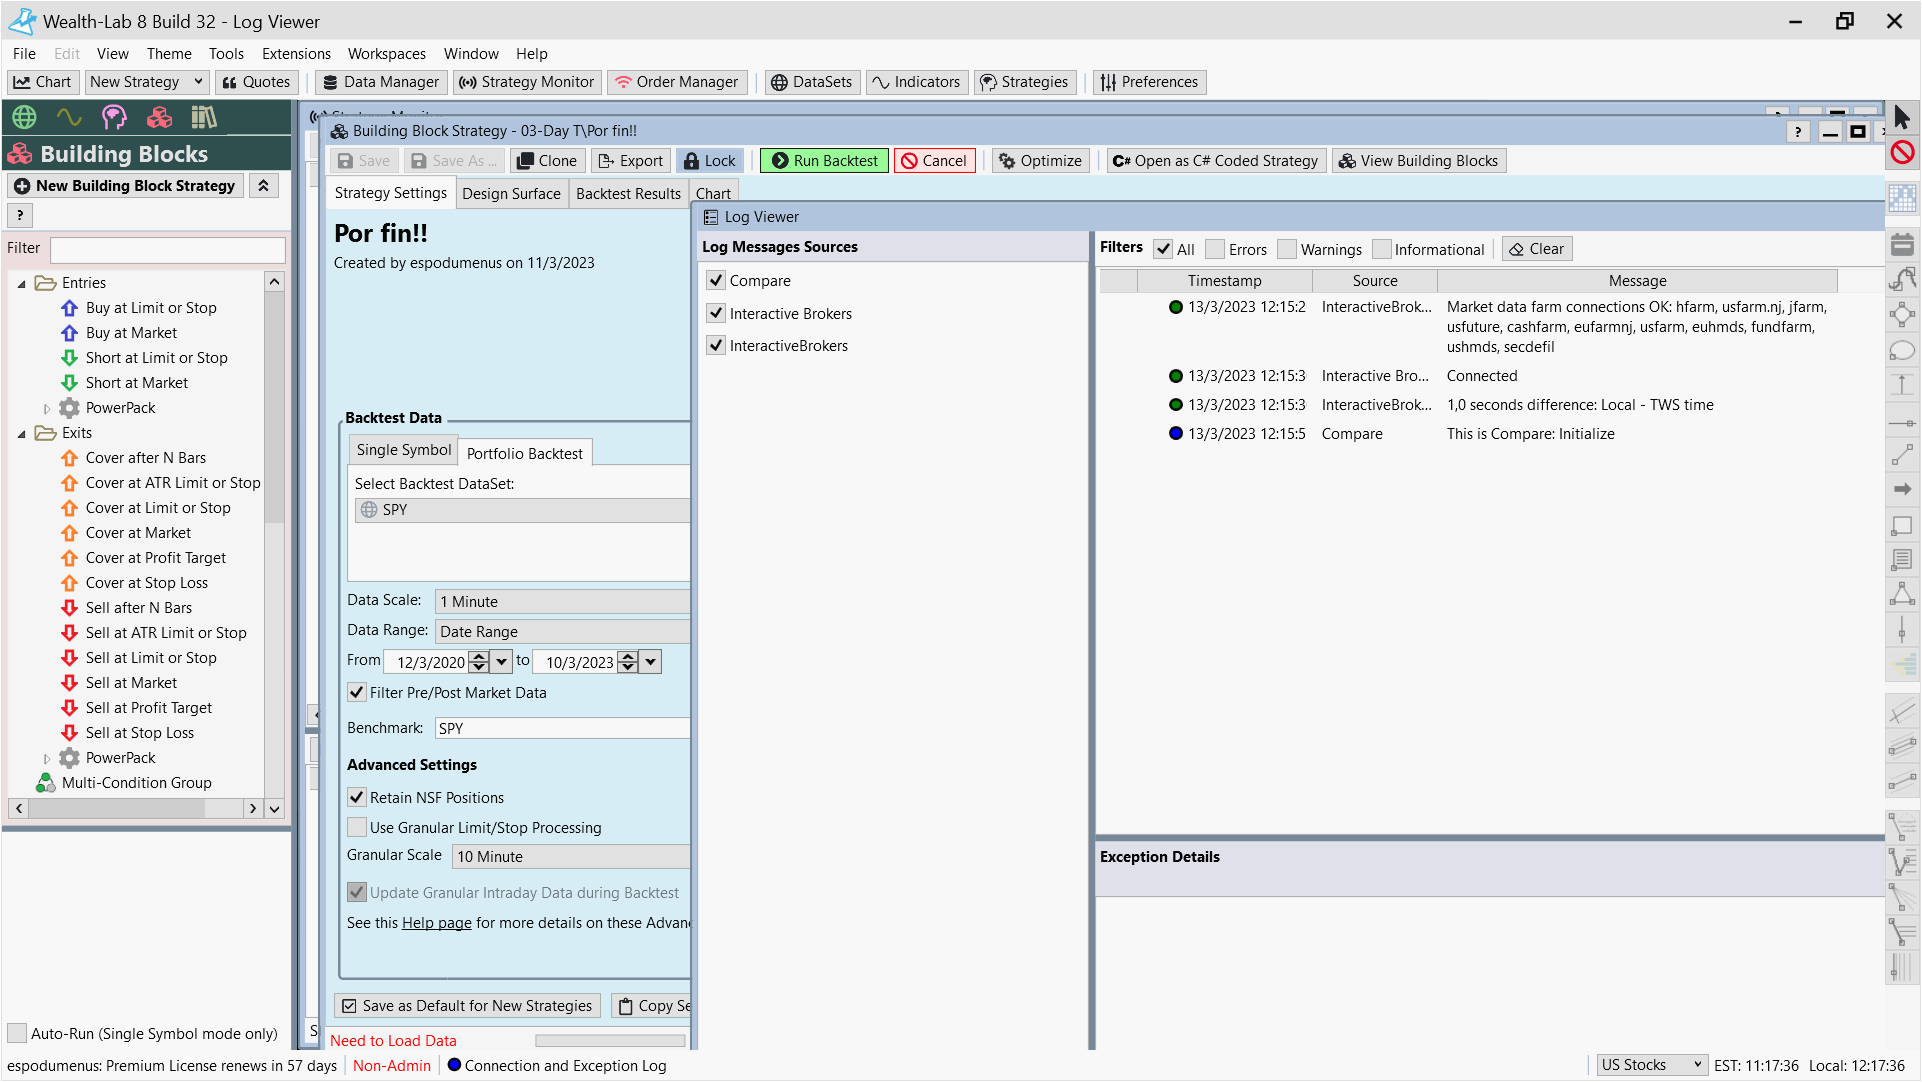Click Save as Default for New Strategies
1922x1082 pixels.
(x=467, y=1006)
